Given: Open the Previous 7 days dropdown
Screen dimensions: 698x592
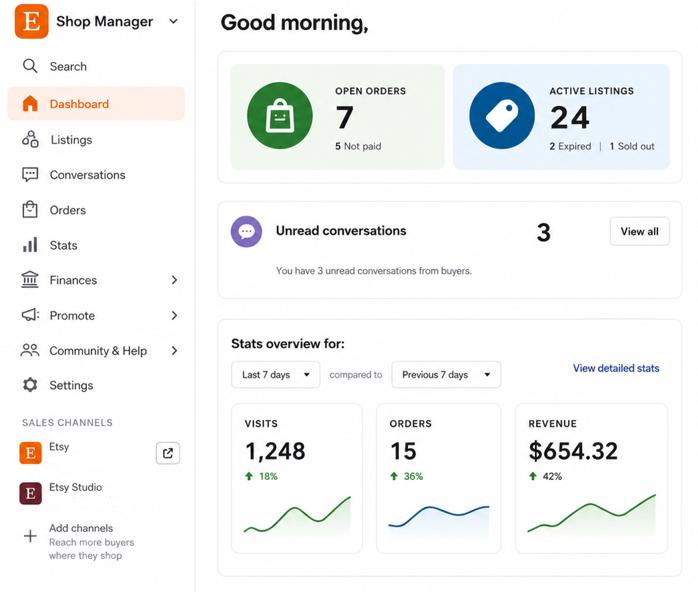Looking at the screenshot, I should (x=446, y=375).
